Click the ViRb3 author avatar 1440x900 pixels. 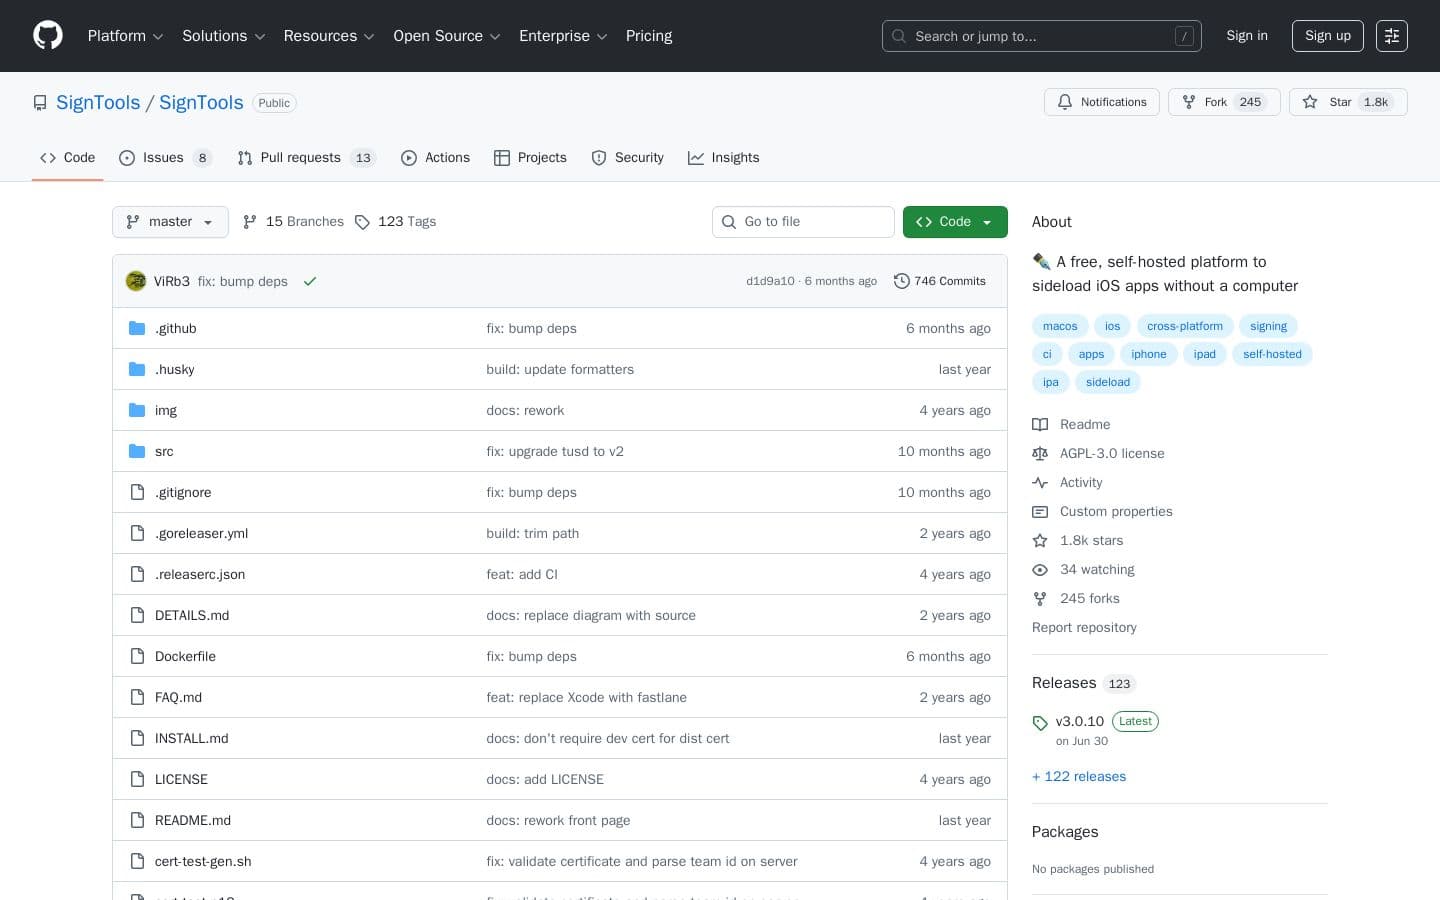[x=136, y=282]
